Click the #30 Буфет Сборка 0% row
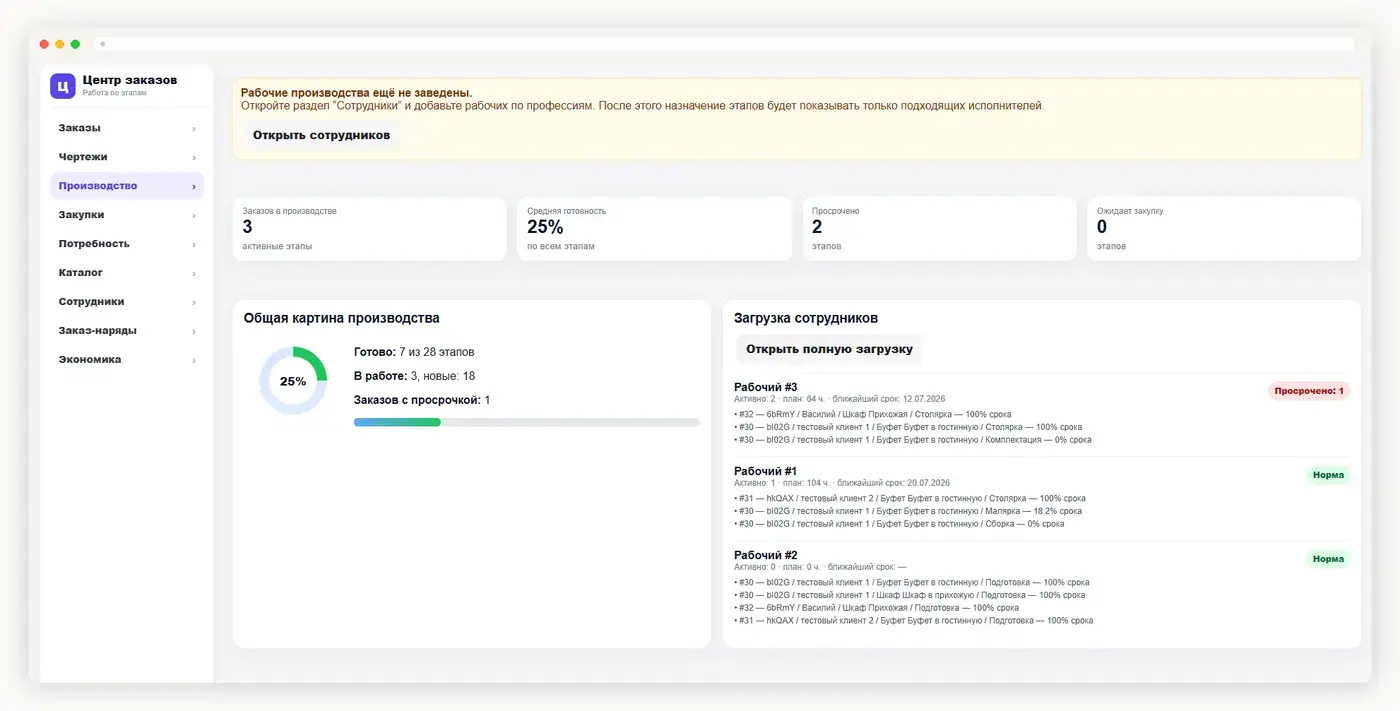 point(899,524)
